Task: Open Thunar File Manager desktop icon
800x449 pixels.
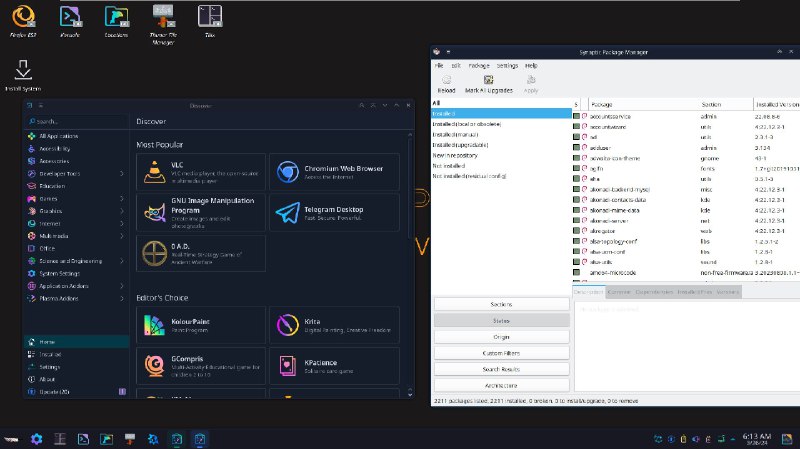Action: tap(163, 24)
